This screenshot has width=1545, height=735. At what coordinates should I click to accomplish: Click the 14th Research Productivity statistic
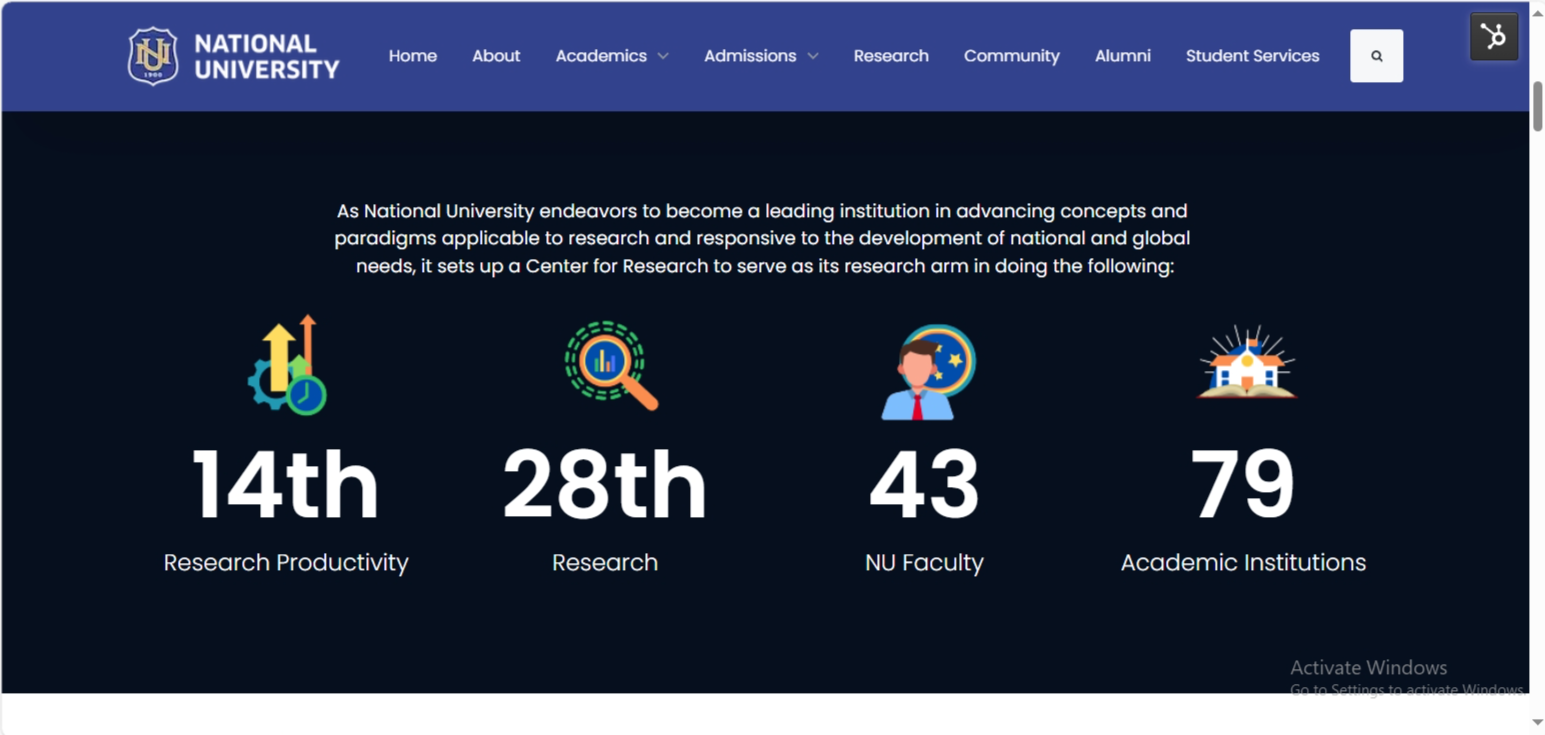(x=287, y=485)
